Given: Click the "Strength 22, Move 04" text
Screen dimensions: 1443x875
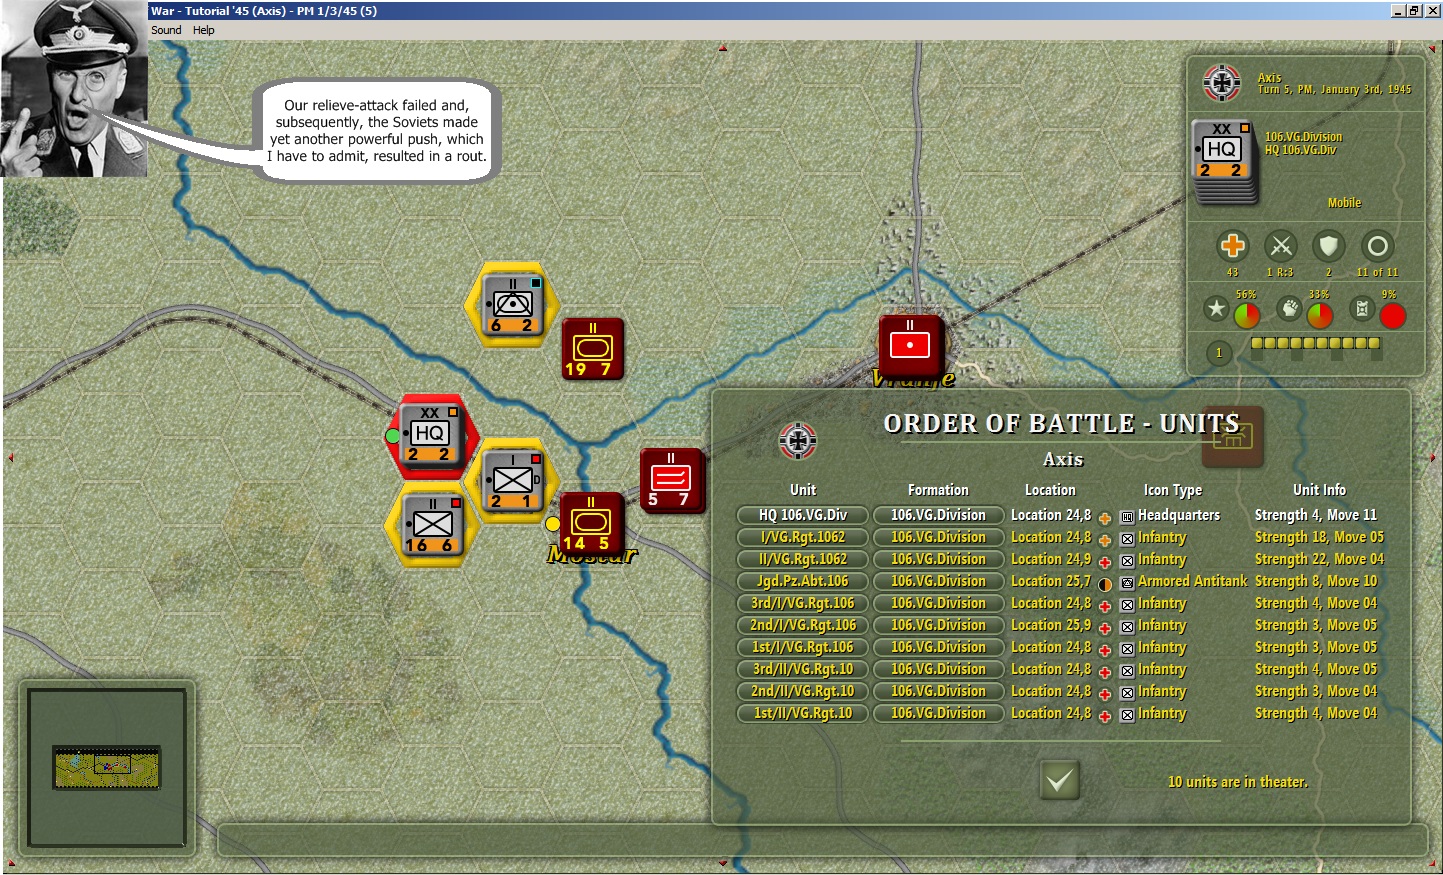Looking at the screenshot, I should click(x=1320, y=559).
